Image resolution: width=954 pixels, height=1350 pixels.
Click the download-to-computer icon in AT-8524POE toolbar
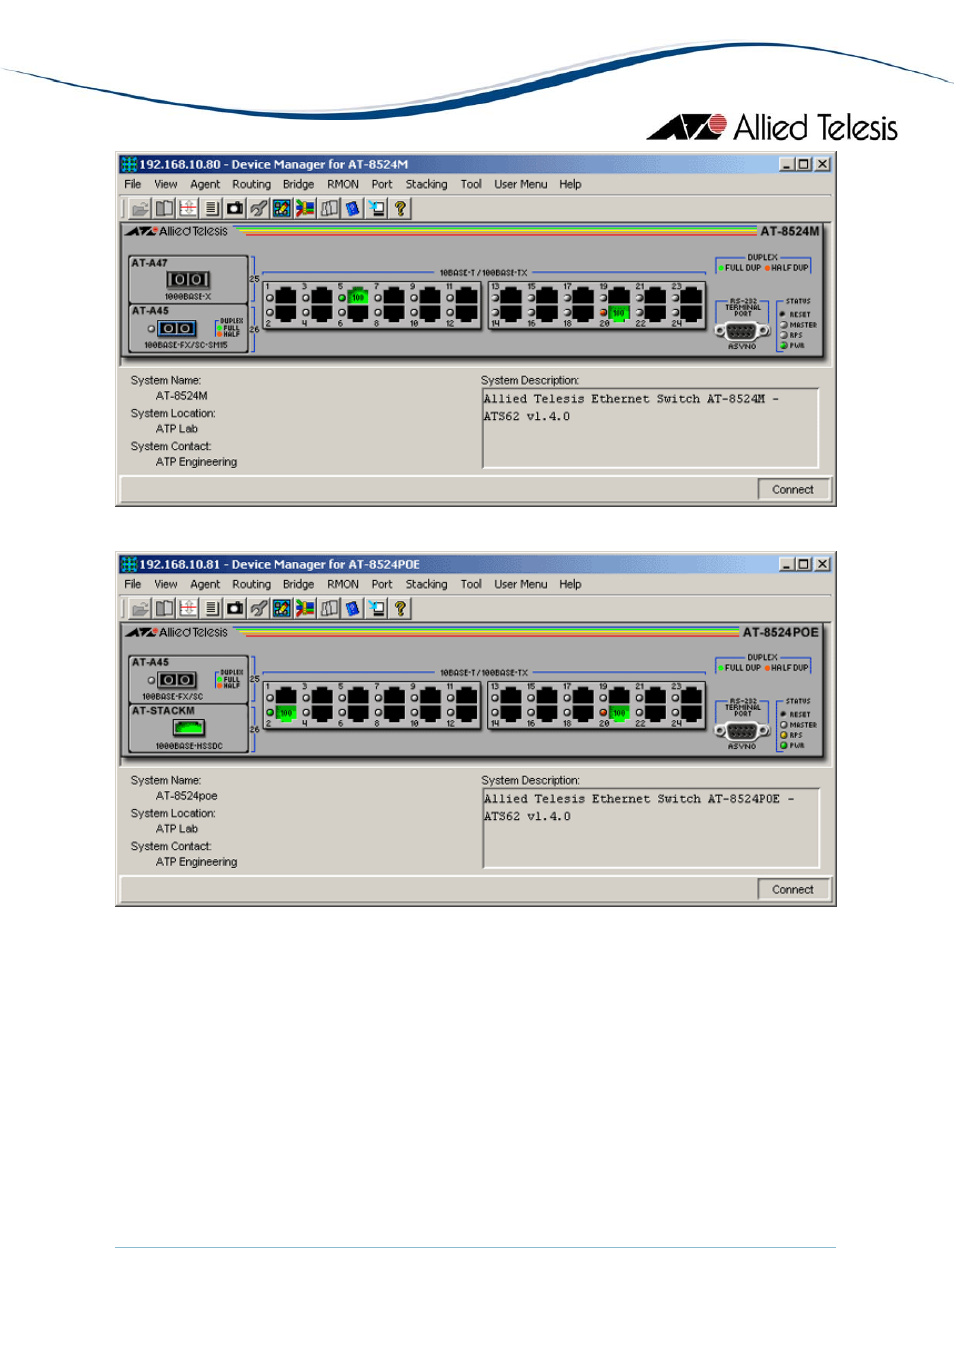(x=376, y=608)
